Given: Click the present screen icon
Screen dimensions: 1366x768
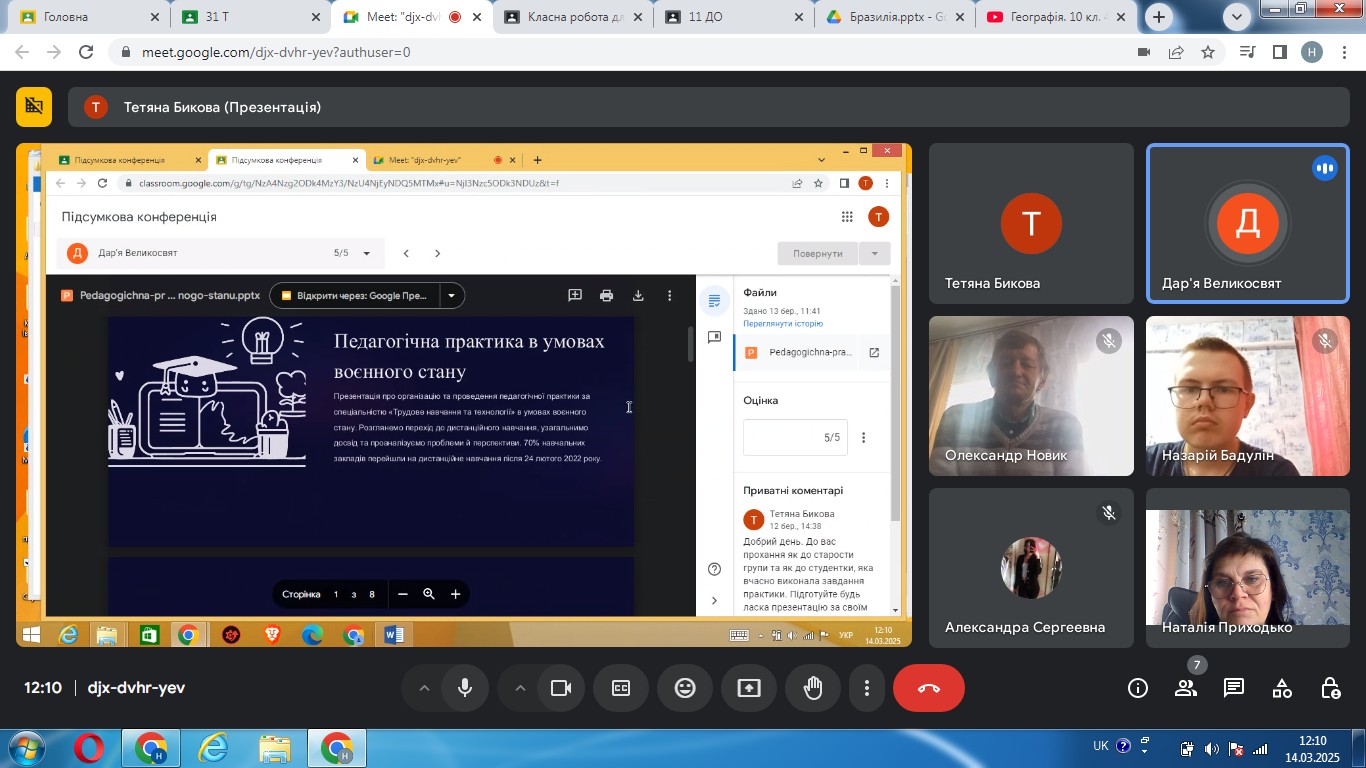Looking at the screenshot, I should [x=749, y=688].
